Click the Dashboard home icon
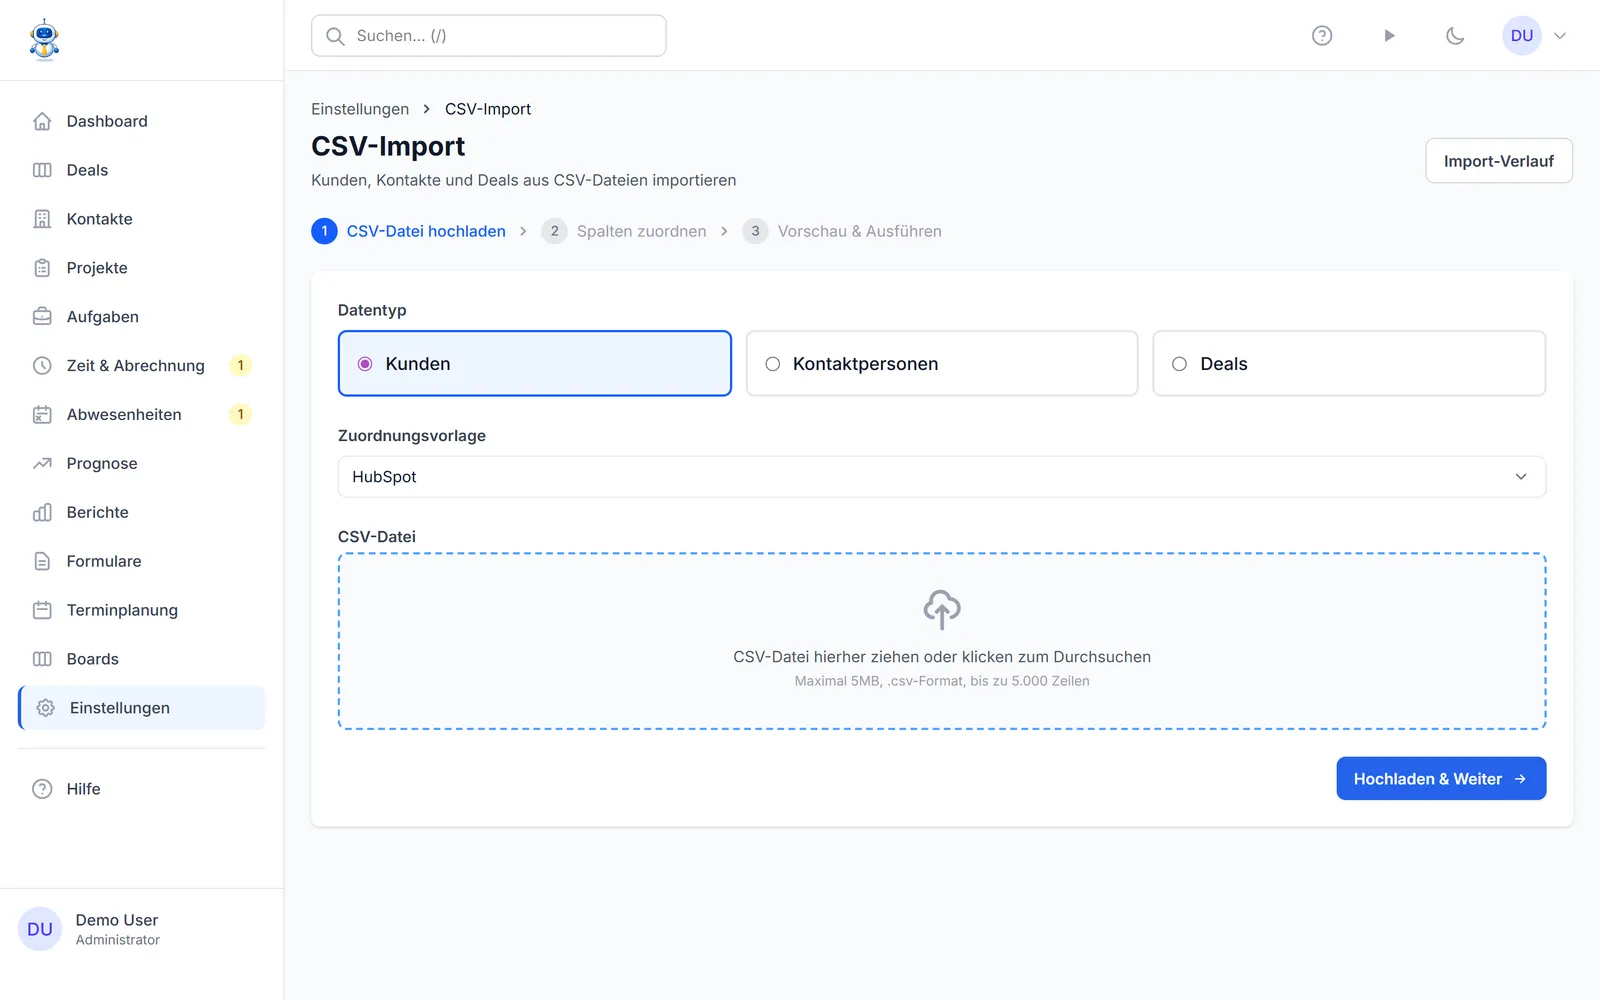 (x=42, y=121)
